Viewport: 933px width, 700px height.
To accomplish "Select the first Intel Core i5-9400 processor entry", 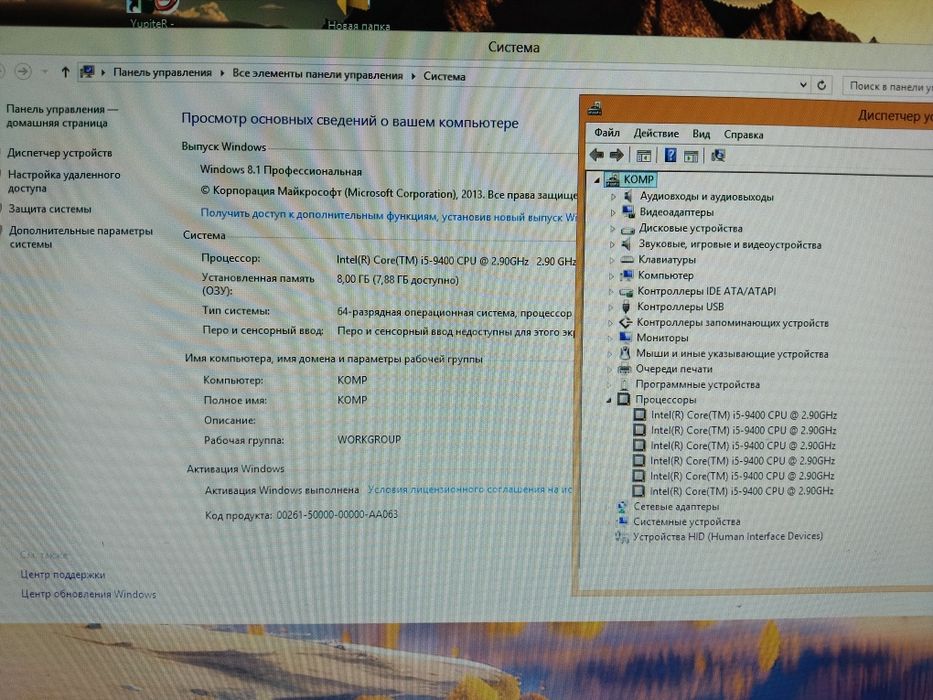I will [743, 415].
